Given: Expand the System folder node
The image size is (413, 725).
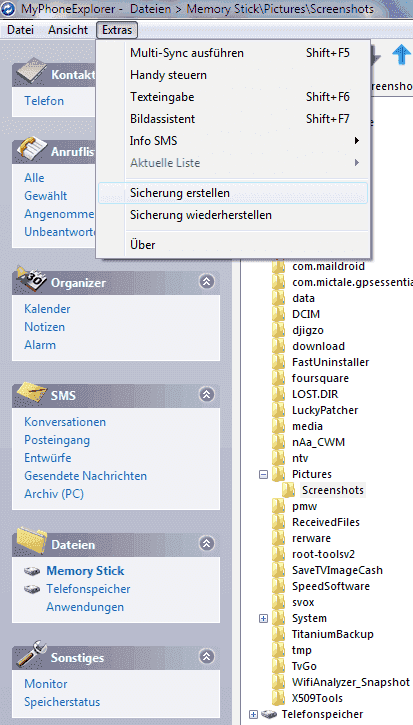Looking at the screenshot, I should coord(263,618).
